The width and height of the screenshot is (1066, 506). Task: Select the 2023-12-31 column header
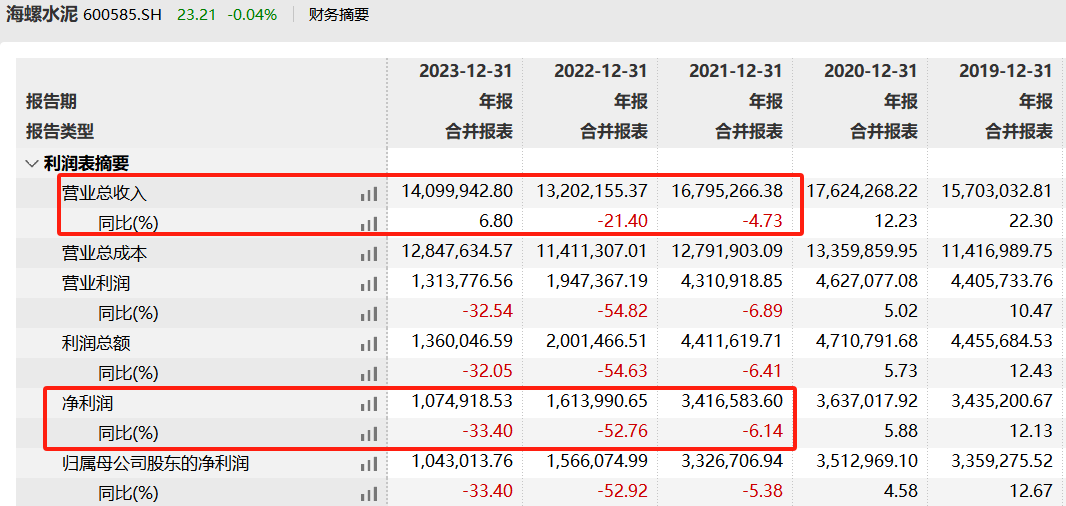(466, 71)
